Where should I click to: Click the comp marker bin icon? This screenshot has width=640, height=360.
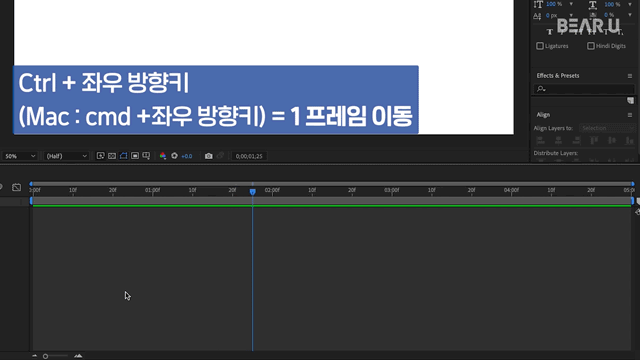pyautogui.click(x=638, y=201)
